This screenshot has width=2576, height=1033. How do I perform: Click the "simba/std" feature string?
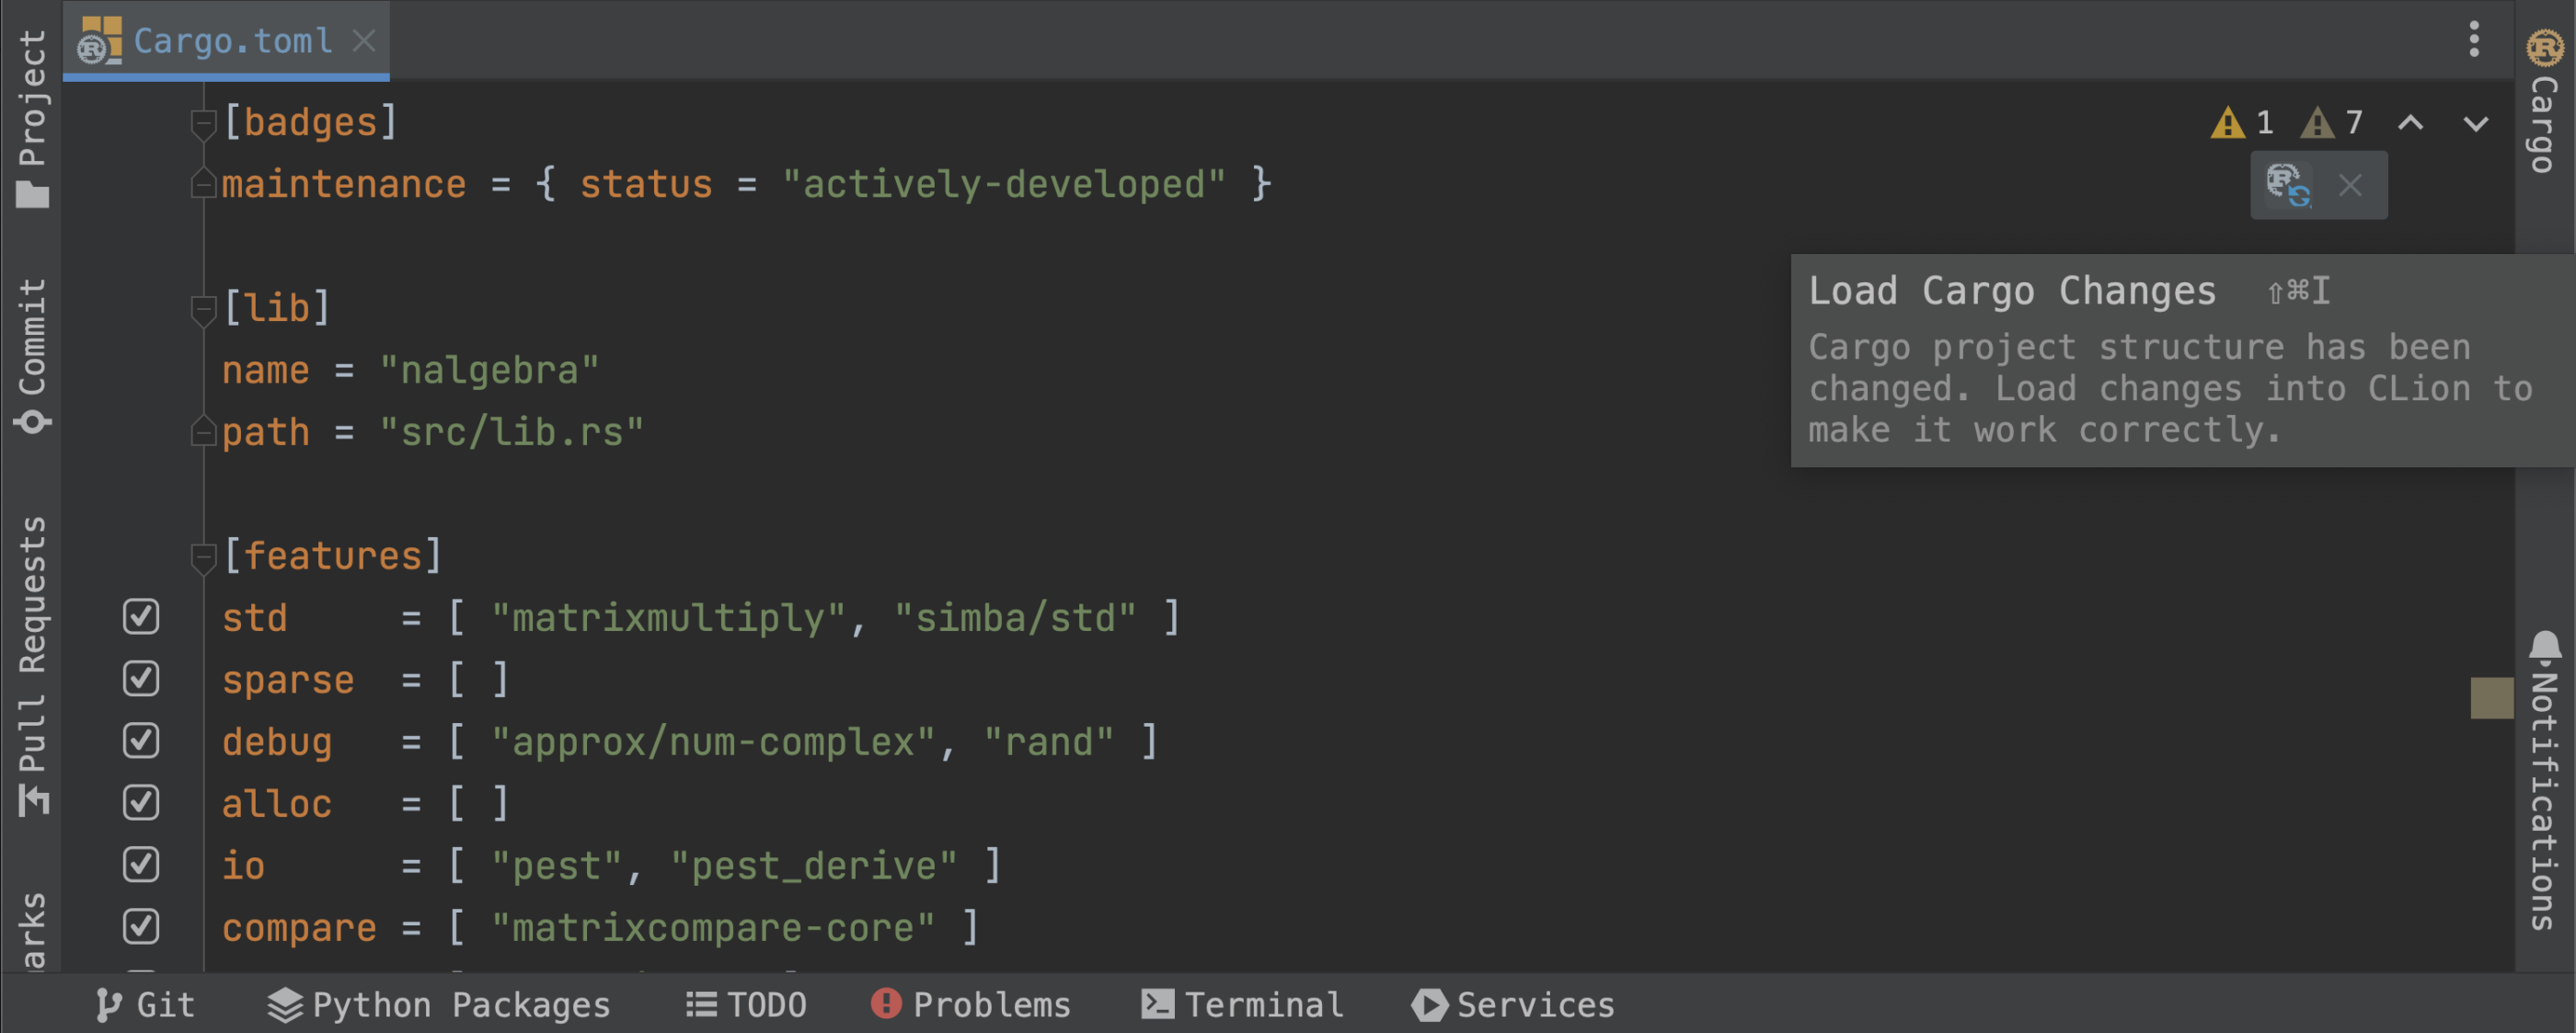tap(1015, 619)
